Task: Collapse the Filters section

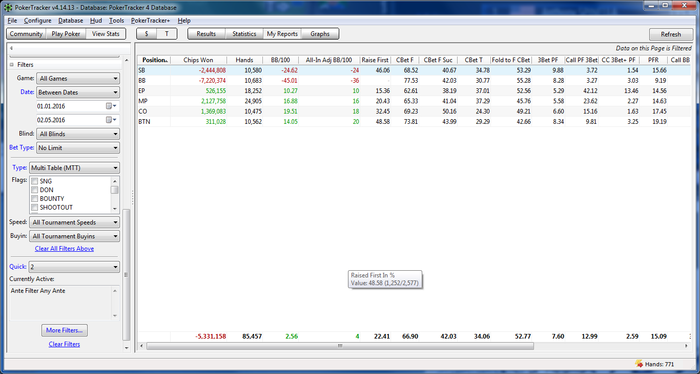Action: tap(12, 65)
